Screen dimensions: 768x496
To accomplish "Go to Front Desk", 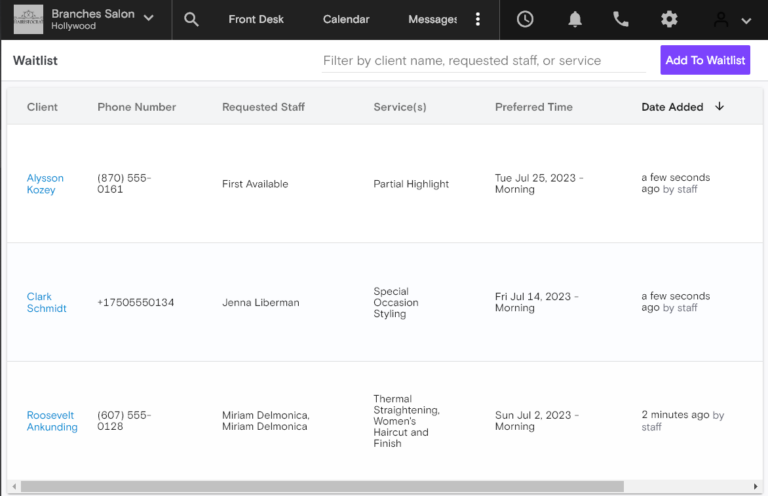I will pyautogui.click(x=256, y=20).
